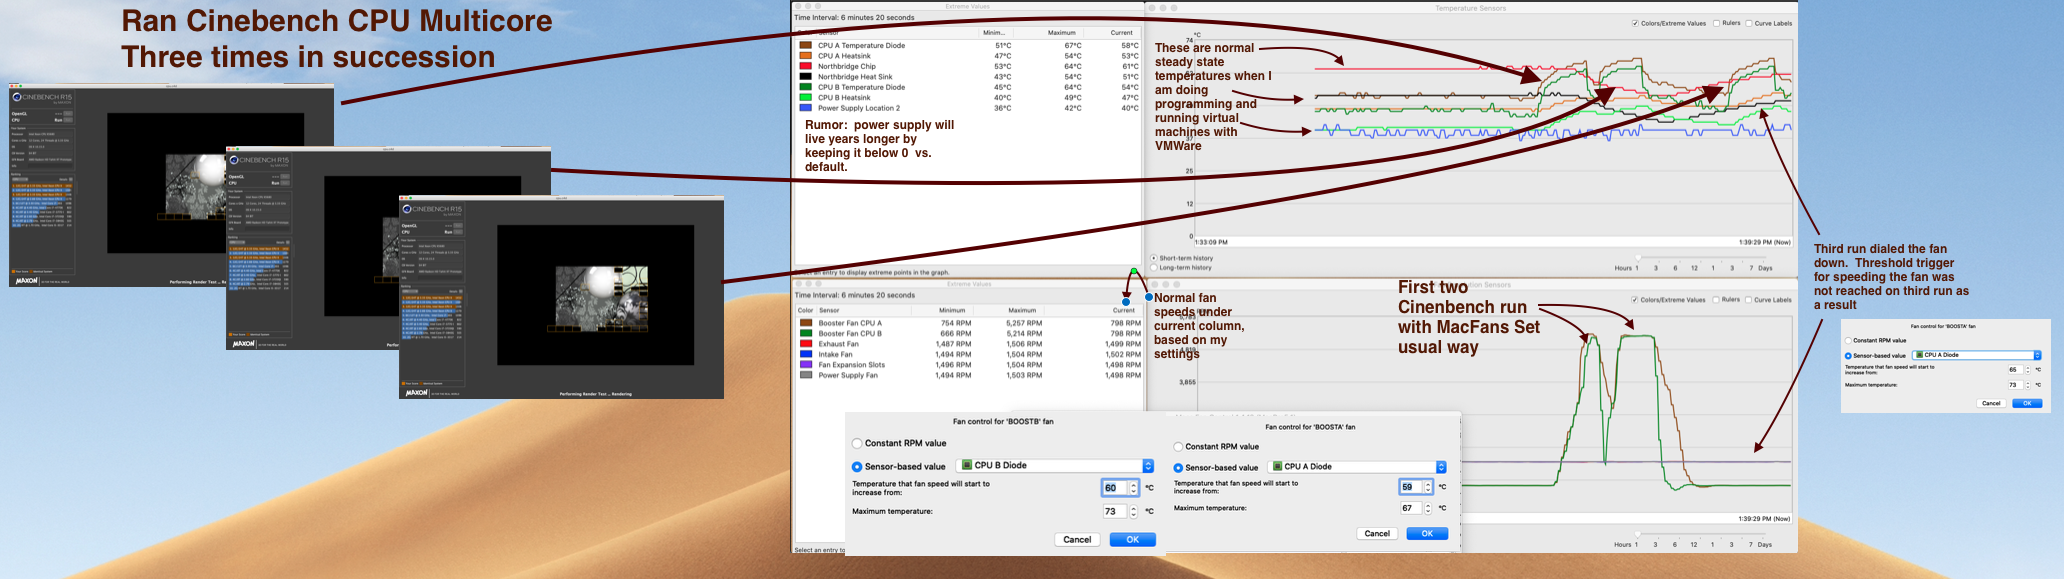Enable Curve Labels in fan speed graph window

click(x=1749, y=299)
